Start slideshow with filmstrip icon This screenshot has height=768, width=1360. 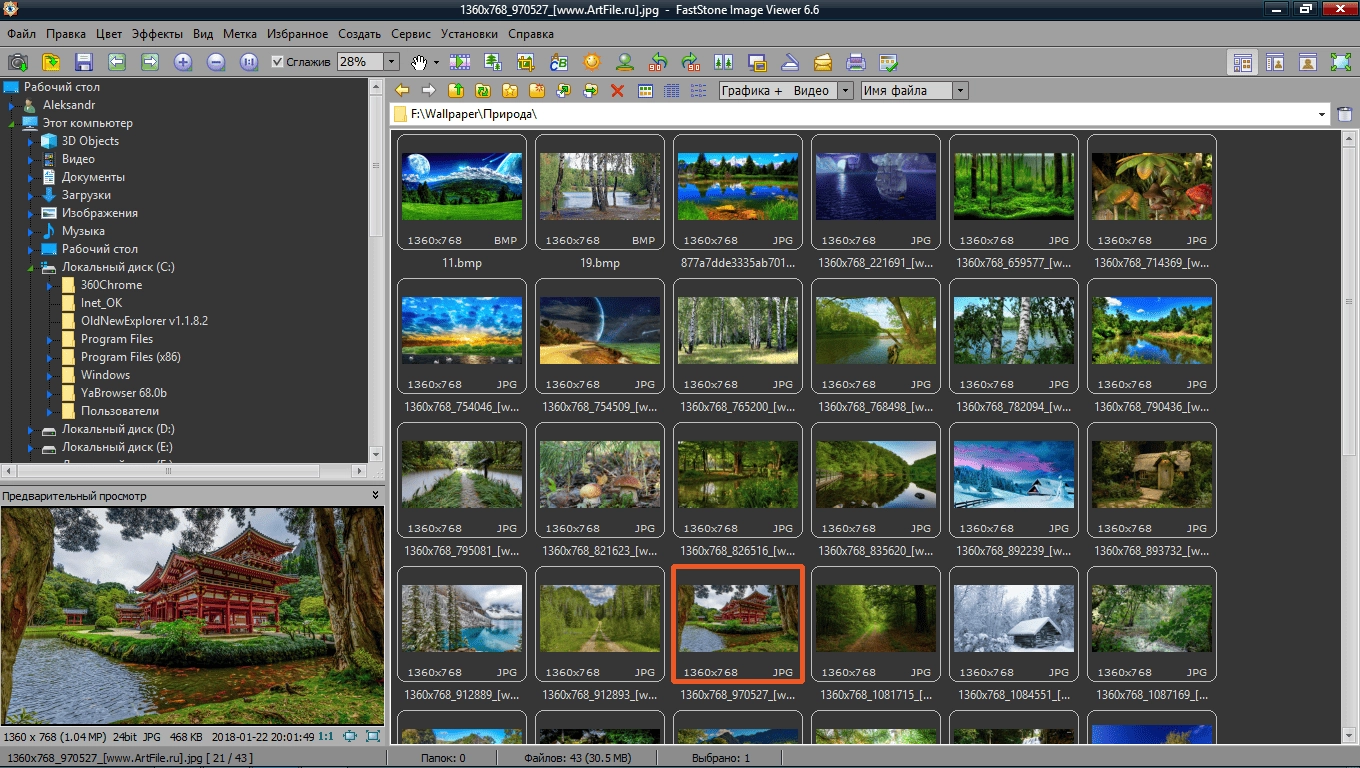click(460, 62)
